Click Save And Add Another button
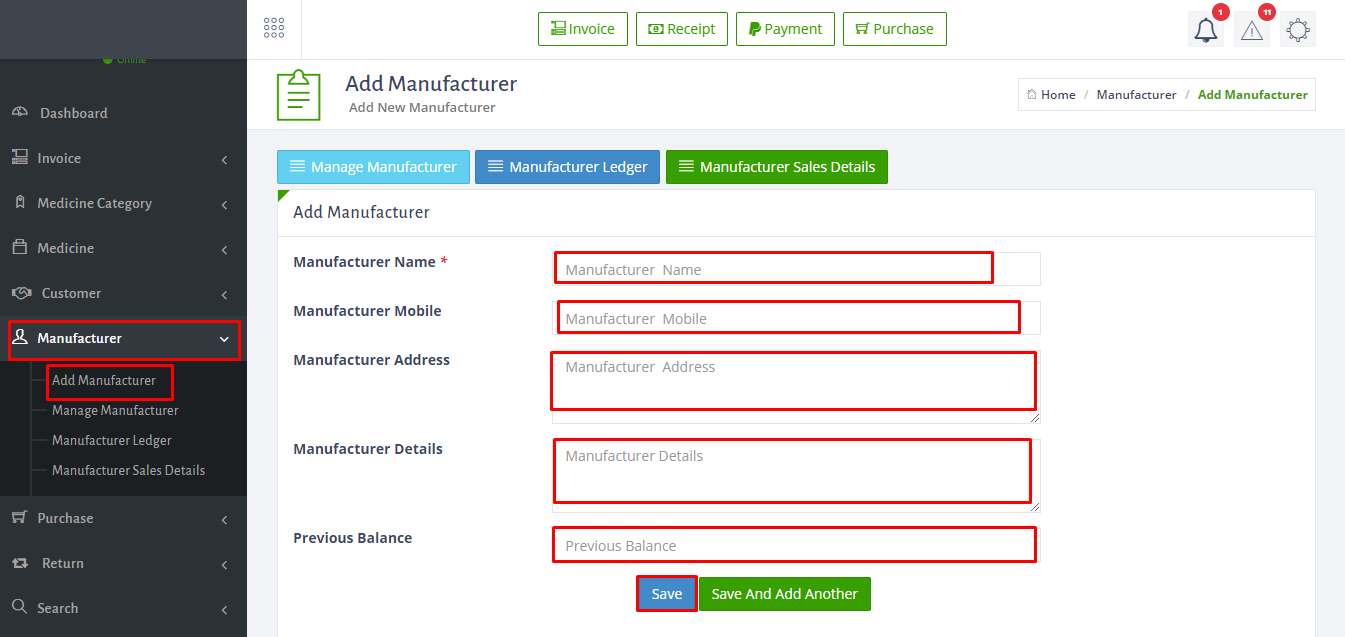Screen dimensions: 1345x637 (x=785, y=594)
